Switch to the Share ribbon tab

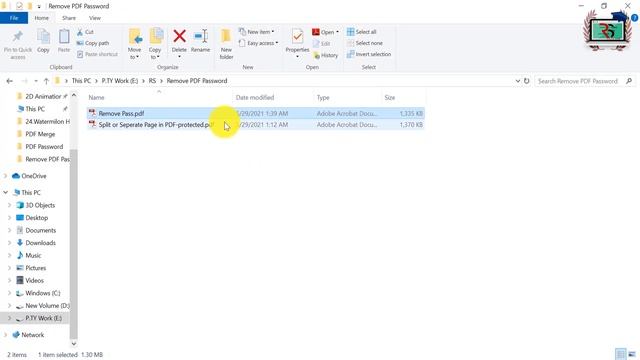[69, 18]
